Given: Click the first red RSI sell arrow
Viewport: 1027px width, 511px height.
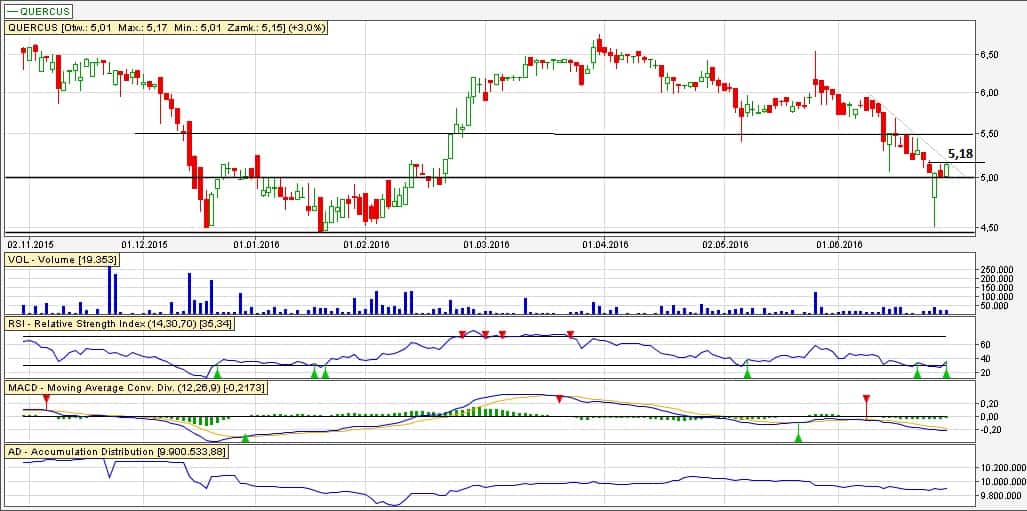Looking at the screenshot, I should click(461, 333).
